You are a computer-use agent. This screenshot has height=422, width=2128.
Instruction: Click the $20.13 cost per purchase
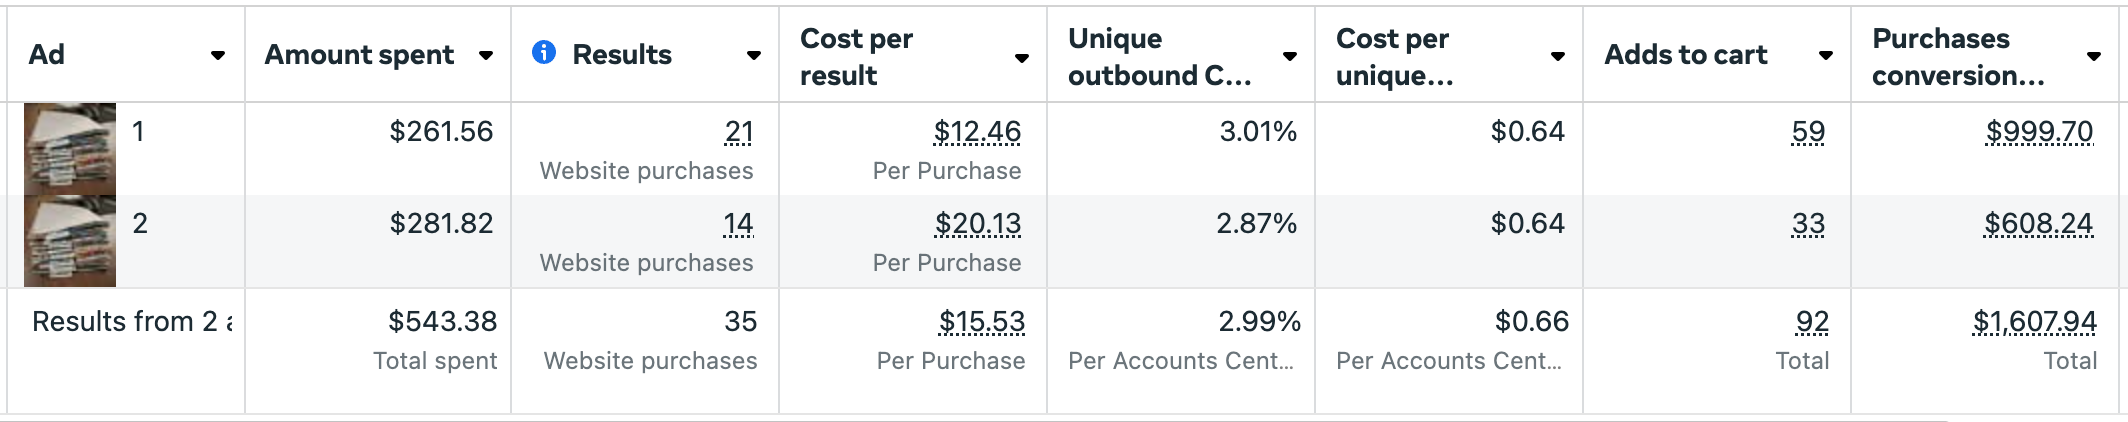pyautogui.click(x=977, y=223)
